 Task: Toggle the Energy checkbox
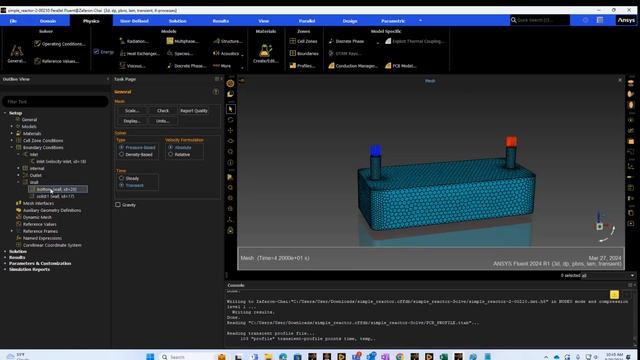(x=96, y=52)
